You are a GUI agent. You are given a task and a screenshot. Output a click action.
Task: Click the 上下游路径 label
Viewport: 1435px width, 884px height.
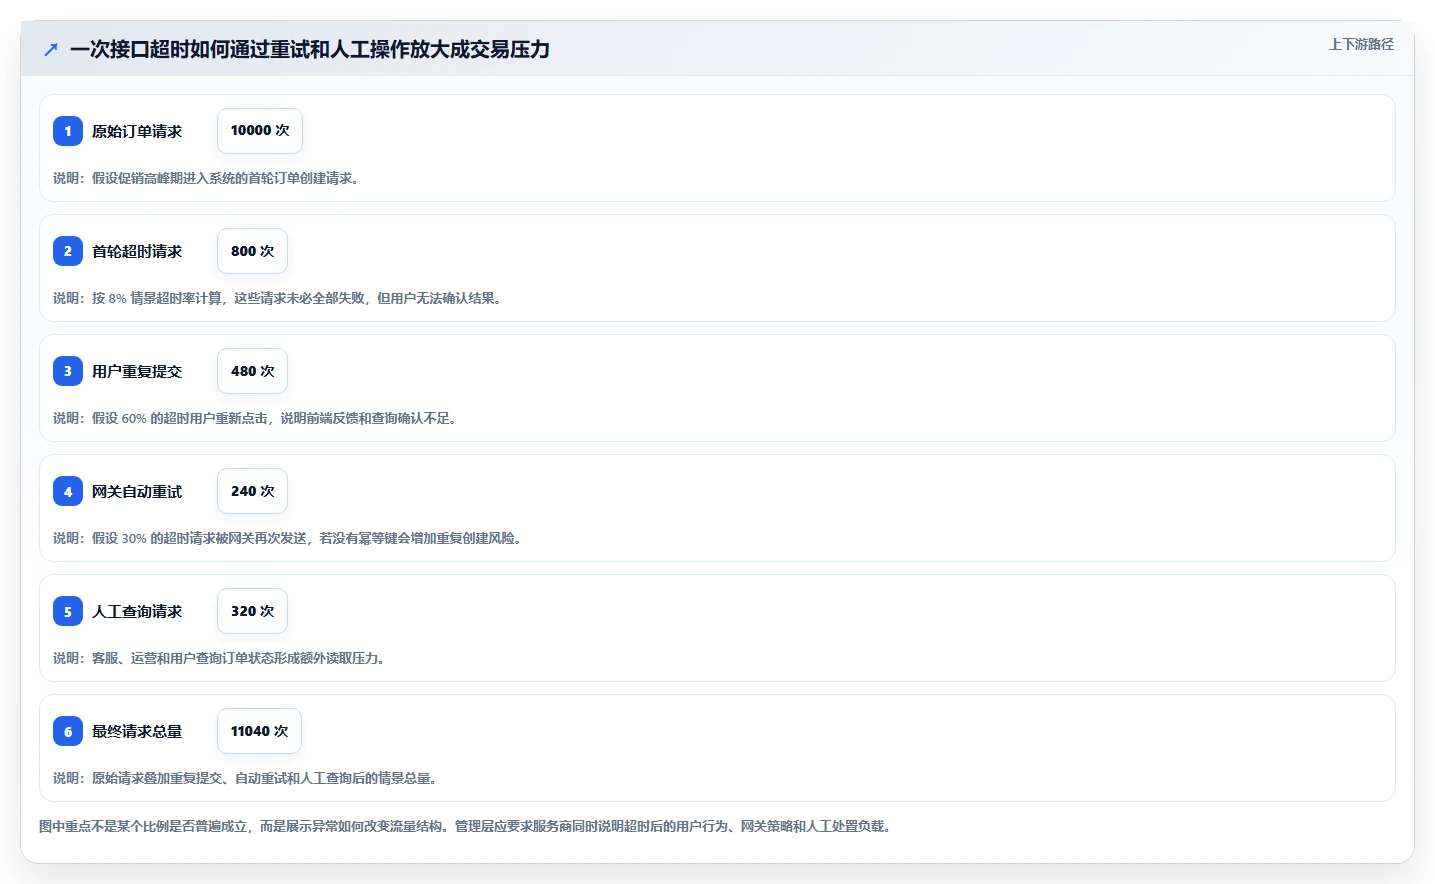click(x=1361, y=44)
